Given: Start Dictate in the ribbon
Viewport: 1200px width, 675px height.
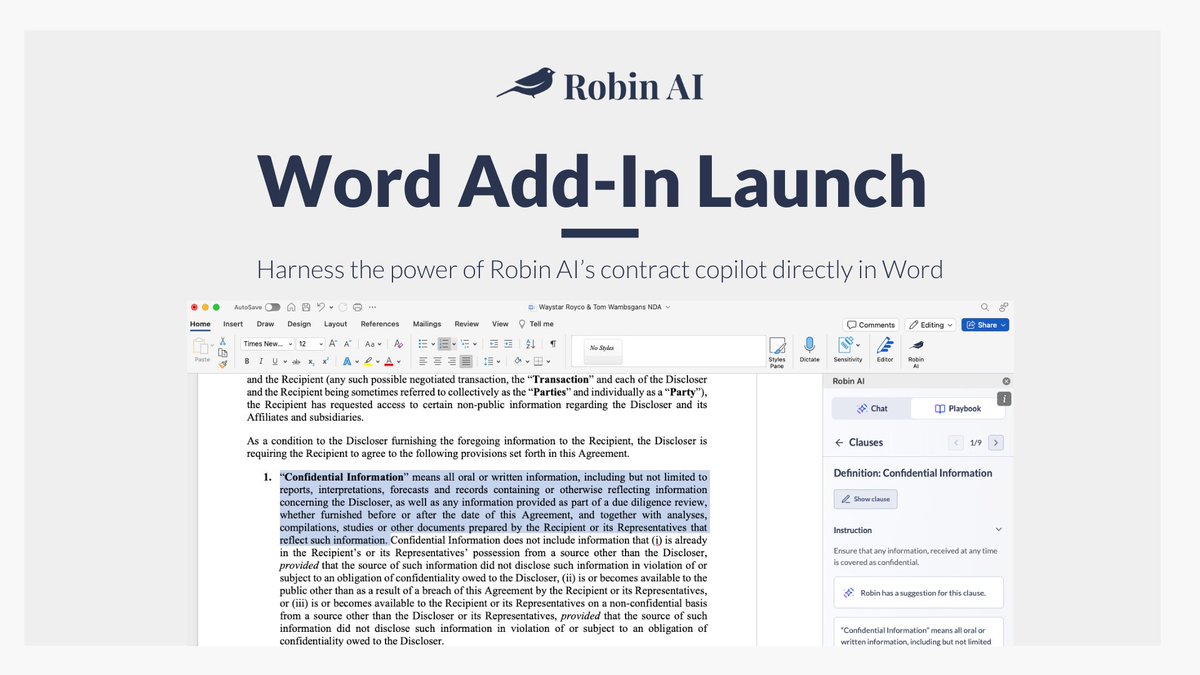Looking at the screenshot, I should (810, 350).
